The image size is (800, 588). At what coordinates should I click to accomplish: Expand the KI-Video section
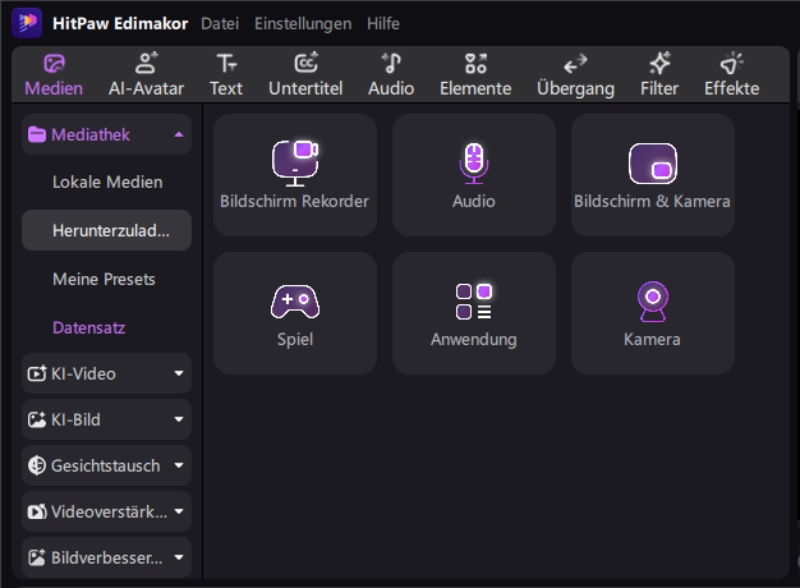tap(179, 374)
